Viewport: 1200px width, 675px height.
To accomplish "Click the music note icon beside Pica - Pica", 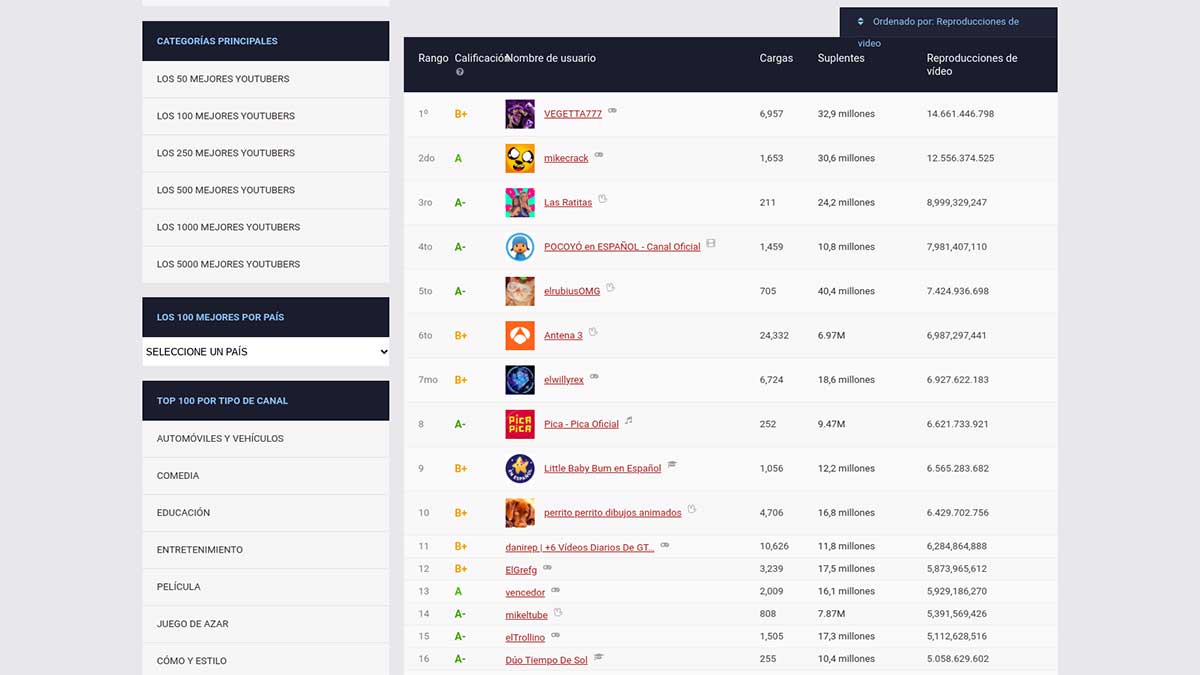I will point(629,421).
